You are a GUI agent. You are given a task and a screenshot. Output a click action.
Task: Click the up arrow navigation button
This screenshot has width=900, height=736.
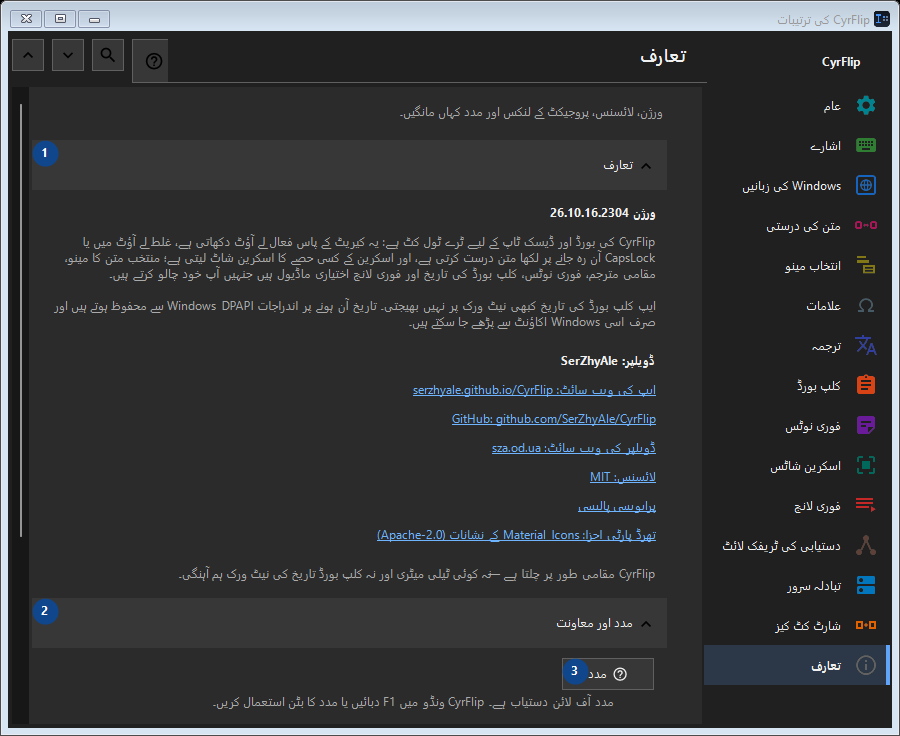28,55
